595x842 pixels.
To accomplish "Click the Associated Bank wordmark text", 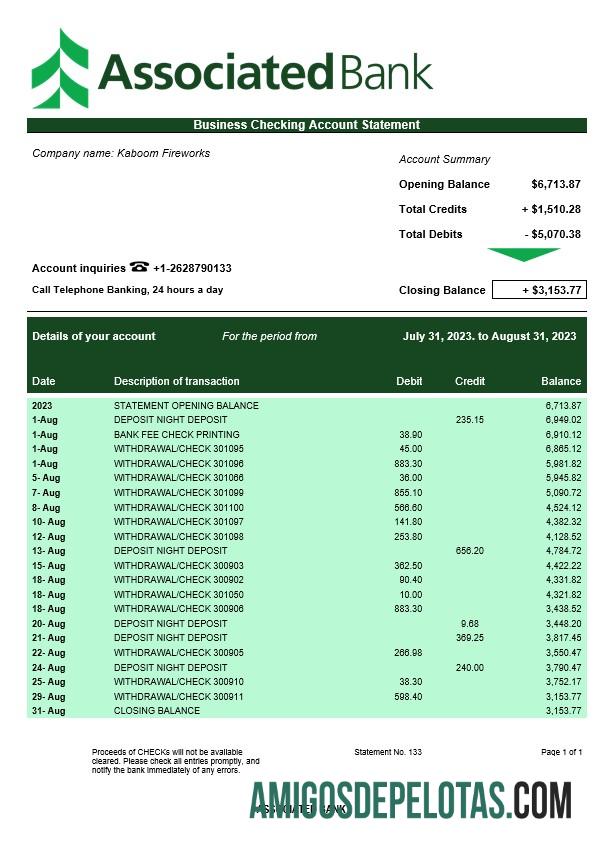I will pos(265,72).
